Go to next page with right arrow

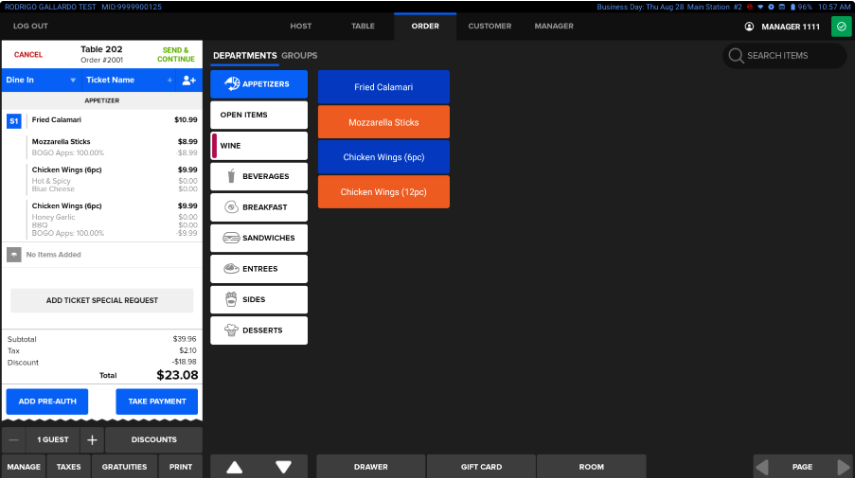pos(843,467)
